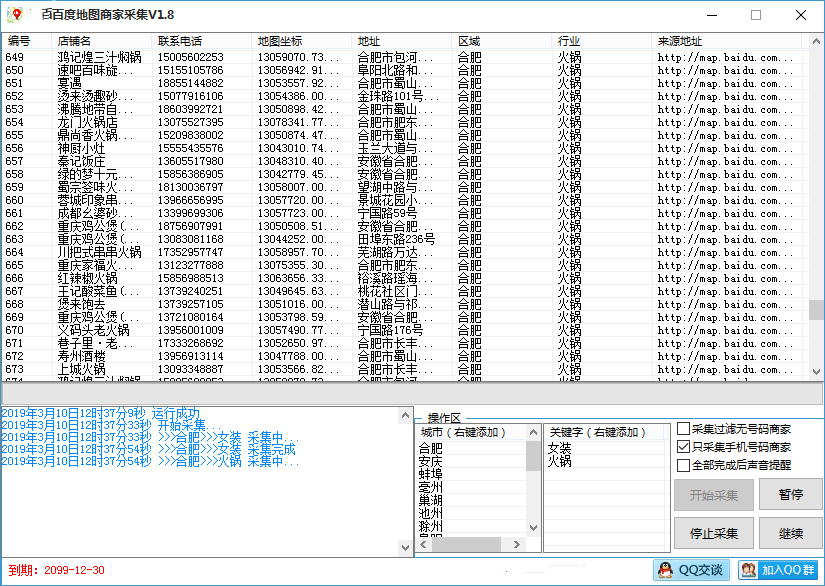Click city list scroll left arrow
825x586 pixels.
tap(424, 544)
